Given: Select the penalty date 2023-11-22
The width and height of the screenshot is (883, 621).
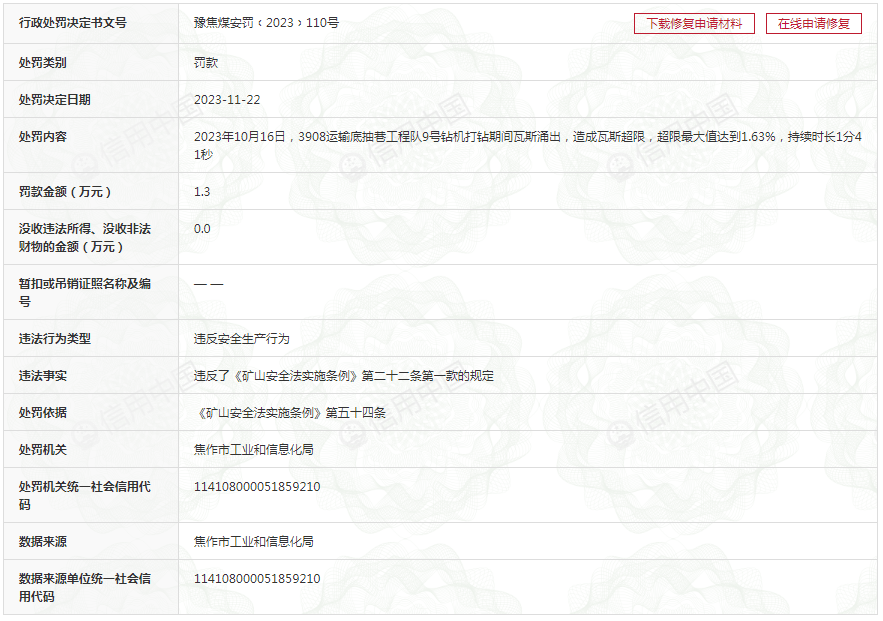Looking at the screenshot, I should click(227, 99).
